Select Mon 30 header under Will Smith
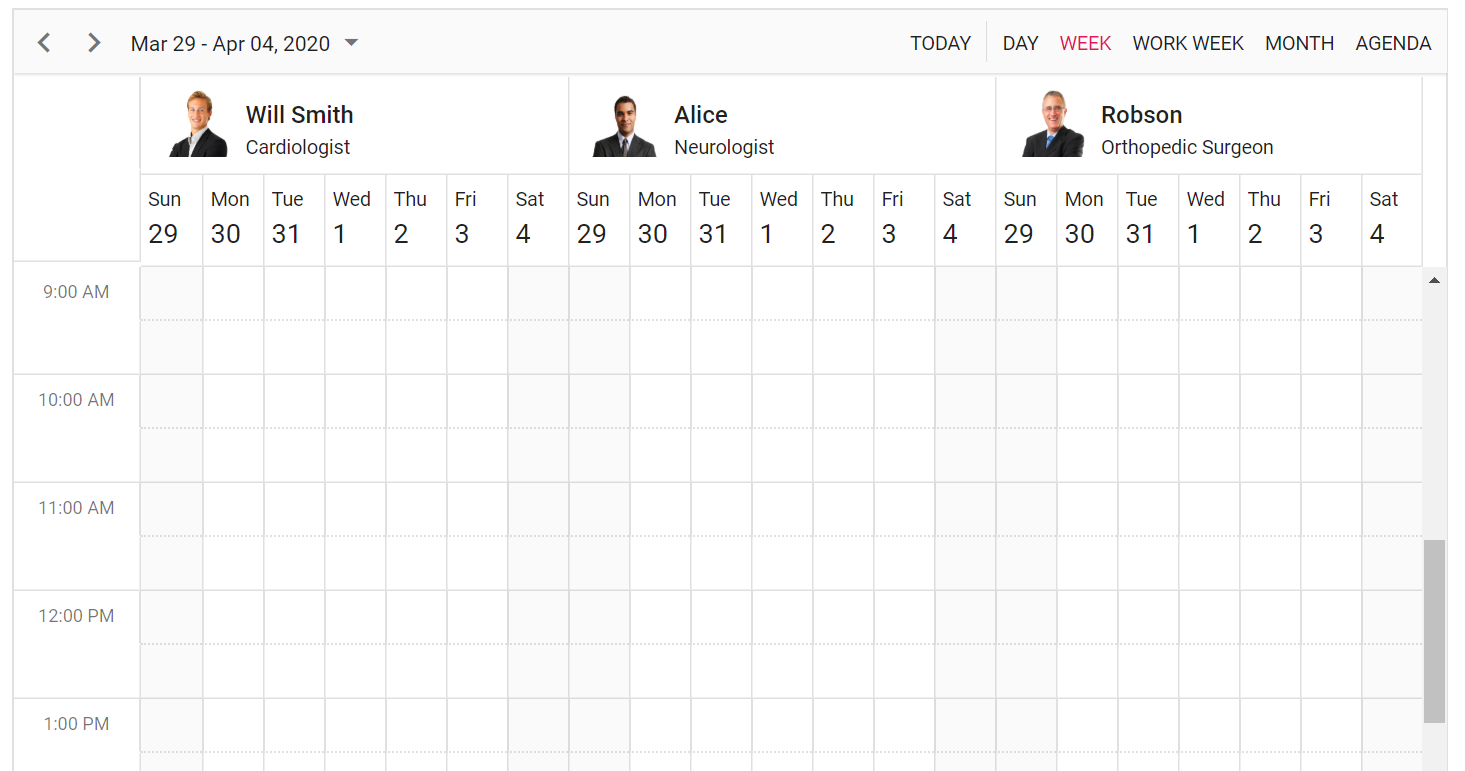 pos(233,218)
